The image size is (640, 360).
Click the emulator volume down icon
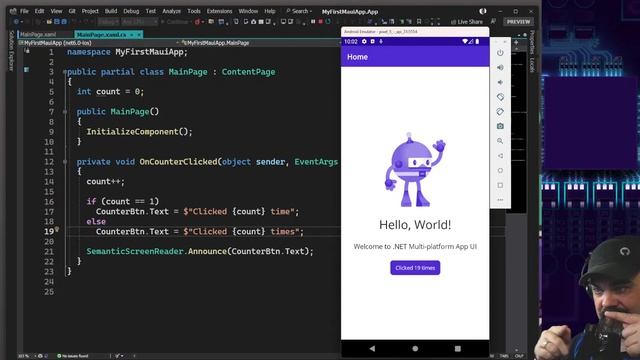(x=500, y=82)
